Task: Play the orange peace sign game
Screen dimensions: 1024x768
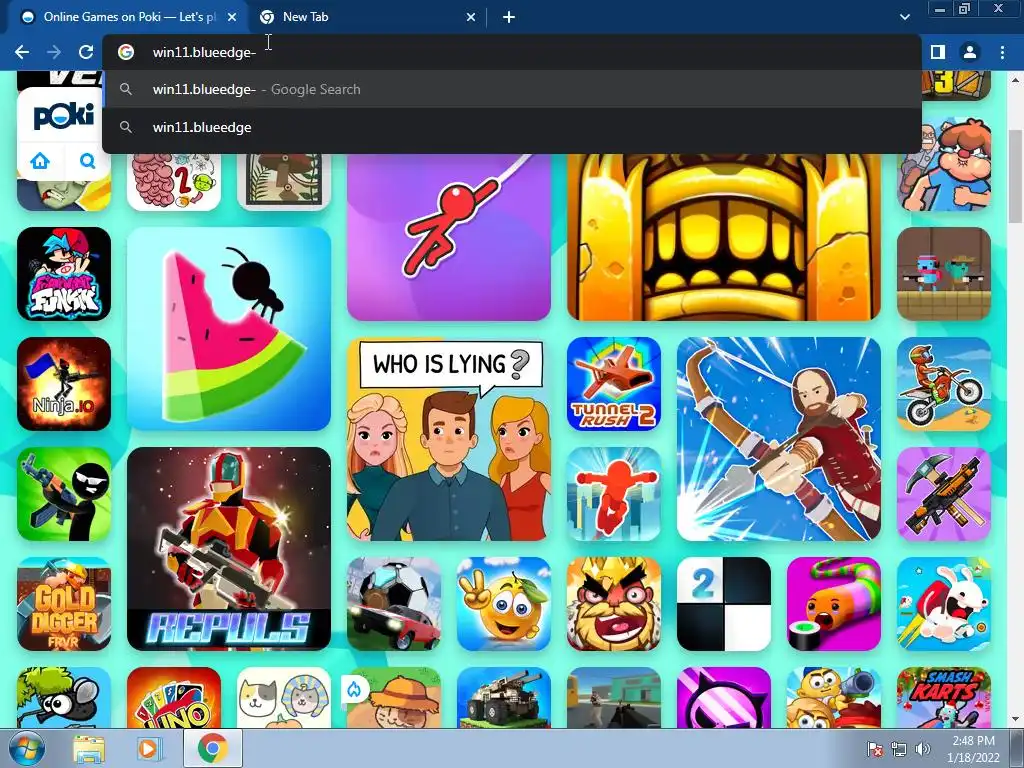Action: (x=504, y=604)
